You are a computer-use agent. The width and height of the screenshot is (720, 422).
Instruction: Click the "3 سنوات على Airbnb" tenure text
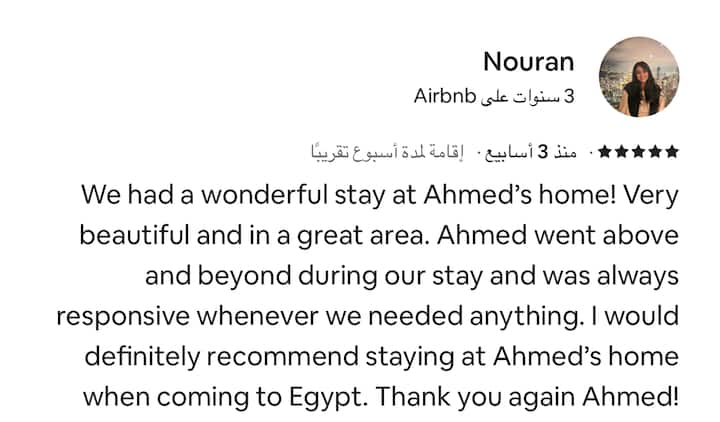coord(494,97)
